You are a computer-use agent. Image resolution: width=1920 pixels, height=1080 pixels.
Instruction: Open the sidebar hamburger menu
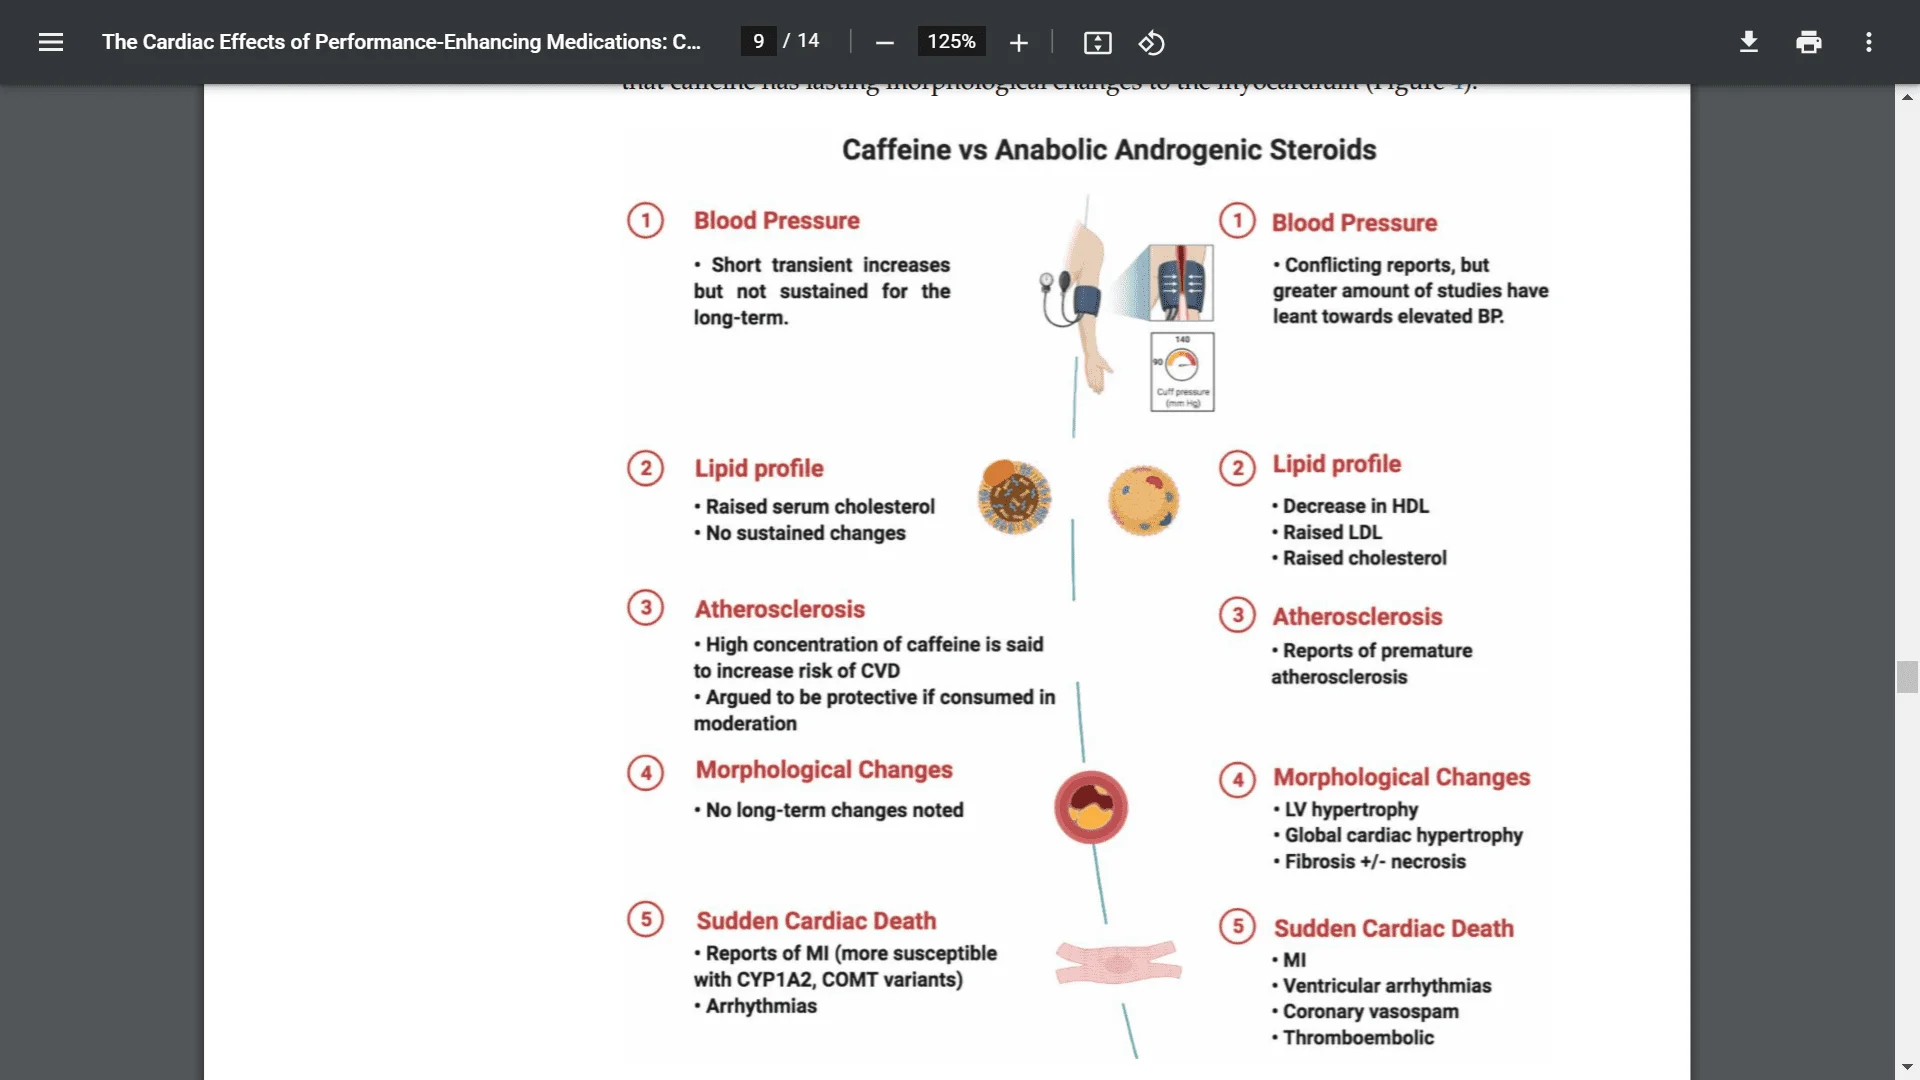pos(51,42)
